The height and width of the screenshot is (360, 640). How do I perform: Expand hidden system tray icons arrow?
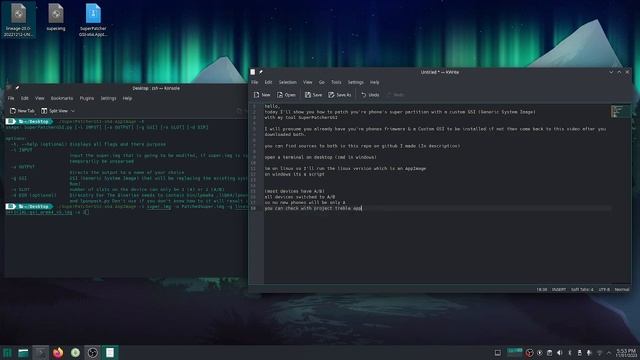tap(609, 353)
